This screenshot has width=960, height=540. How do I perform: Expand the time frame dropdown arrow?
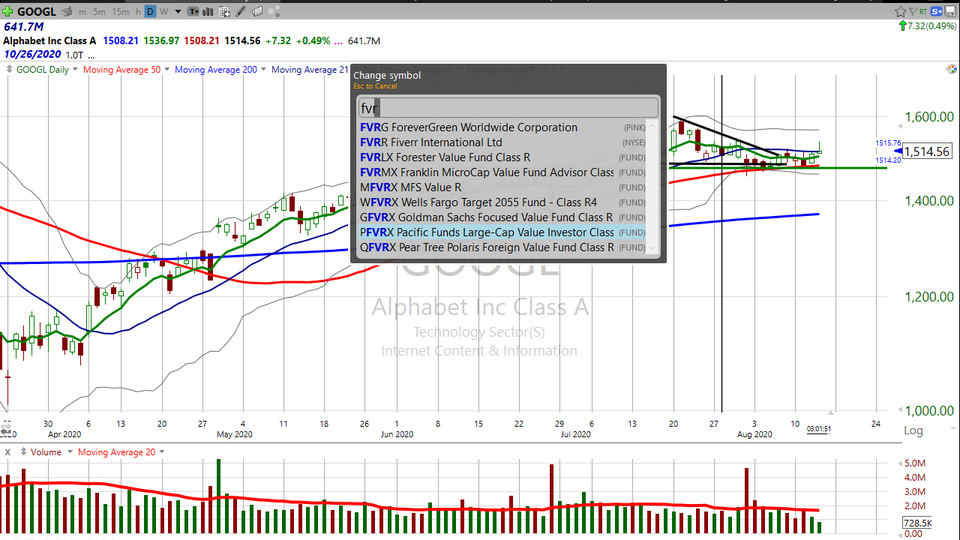(179, 11)
